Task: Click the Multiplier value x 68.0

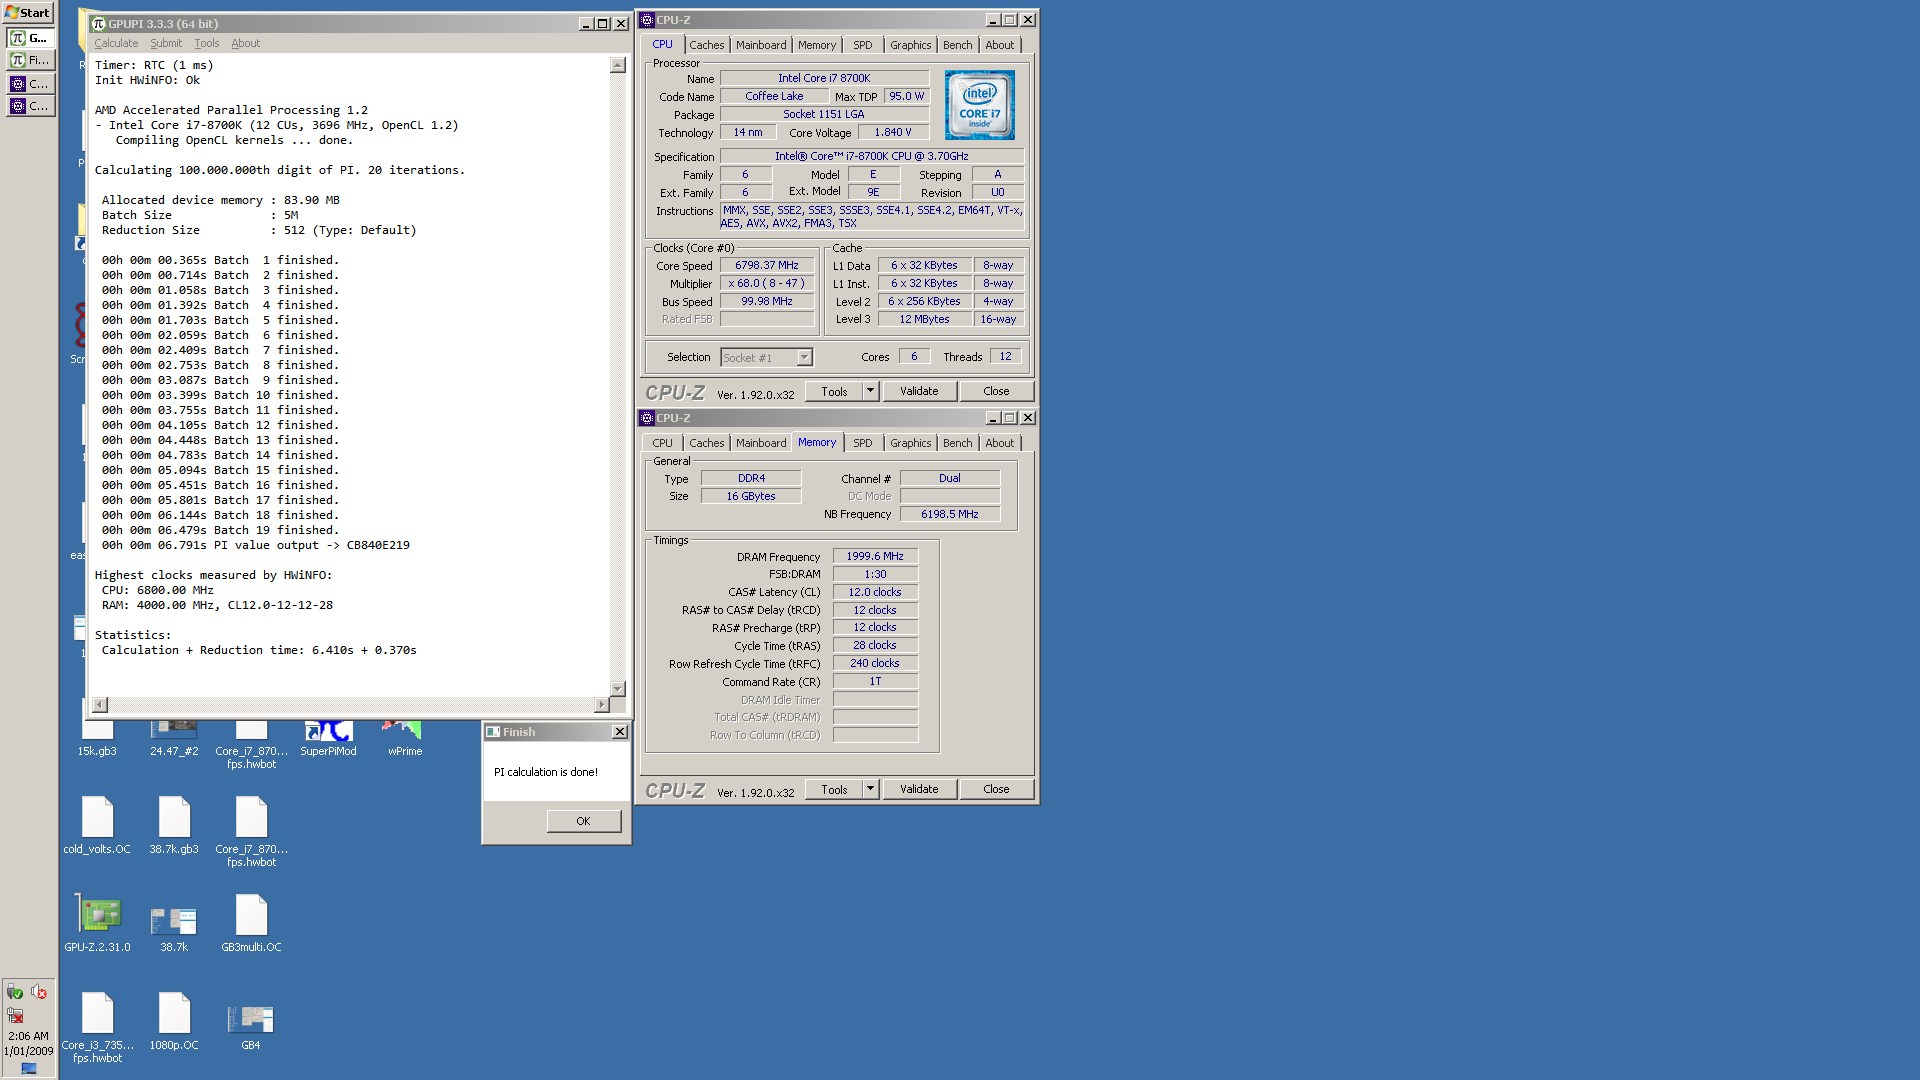Action: tap(767, 283)
